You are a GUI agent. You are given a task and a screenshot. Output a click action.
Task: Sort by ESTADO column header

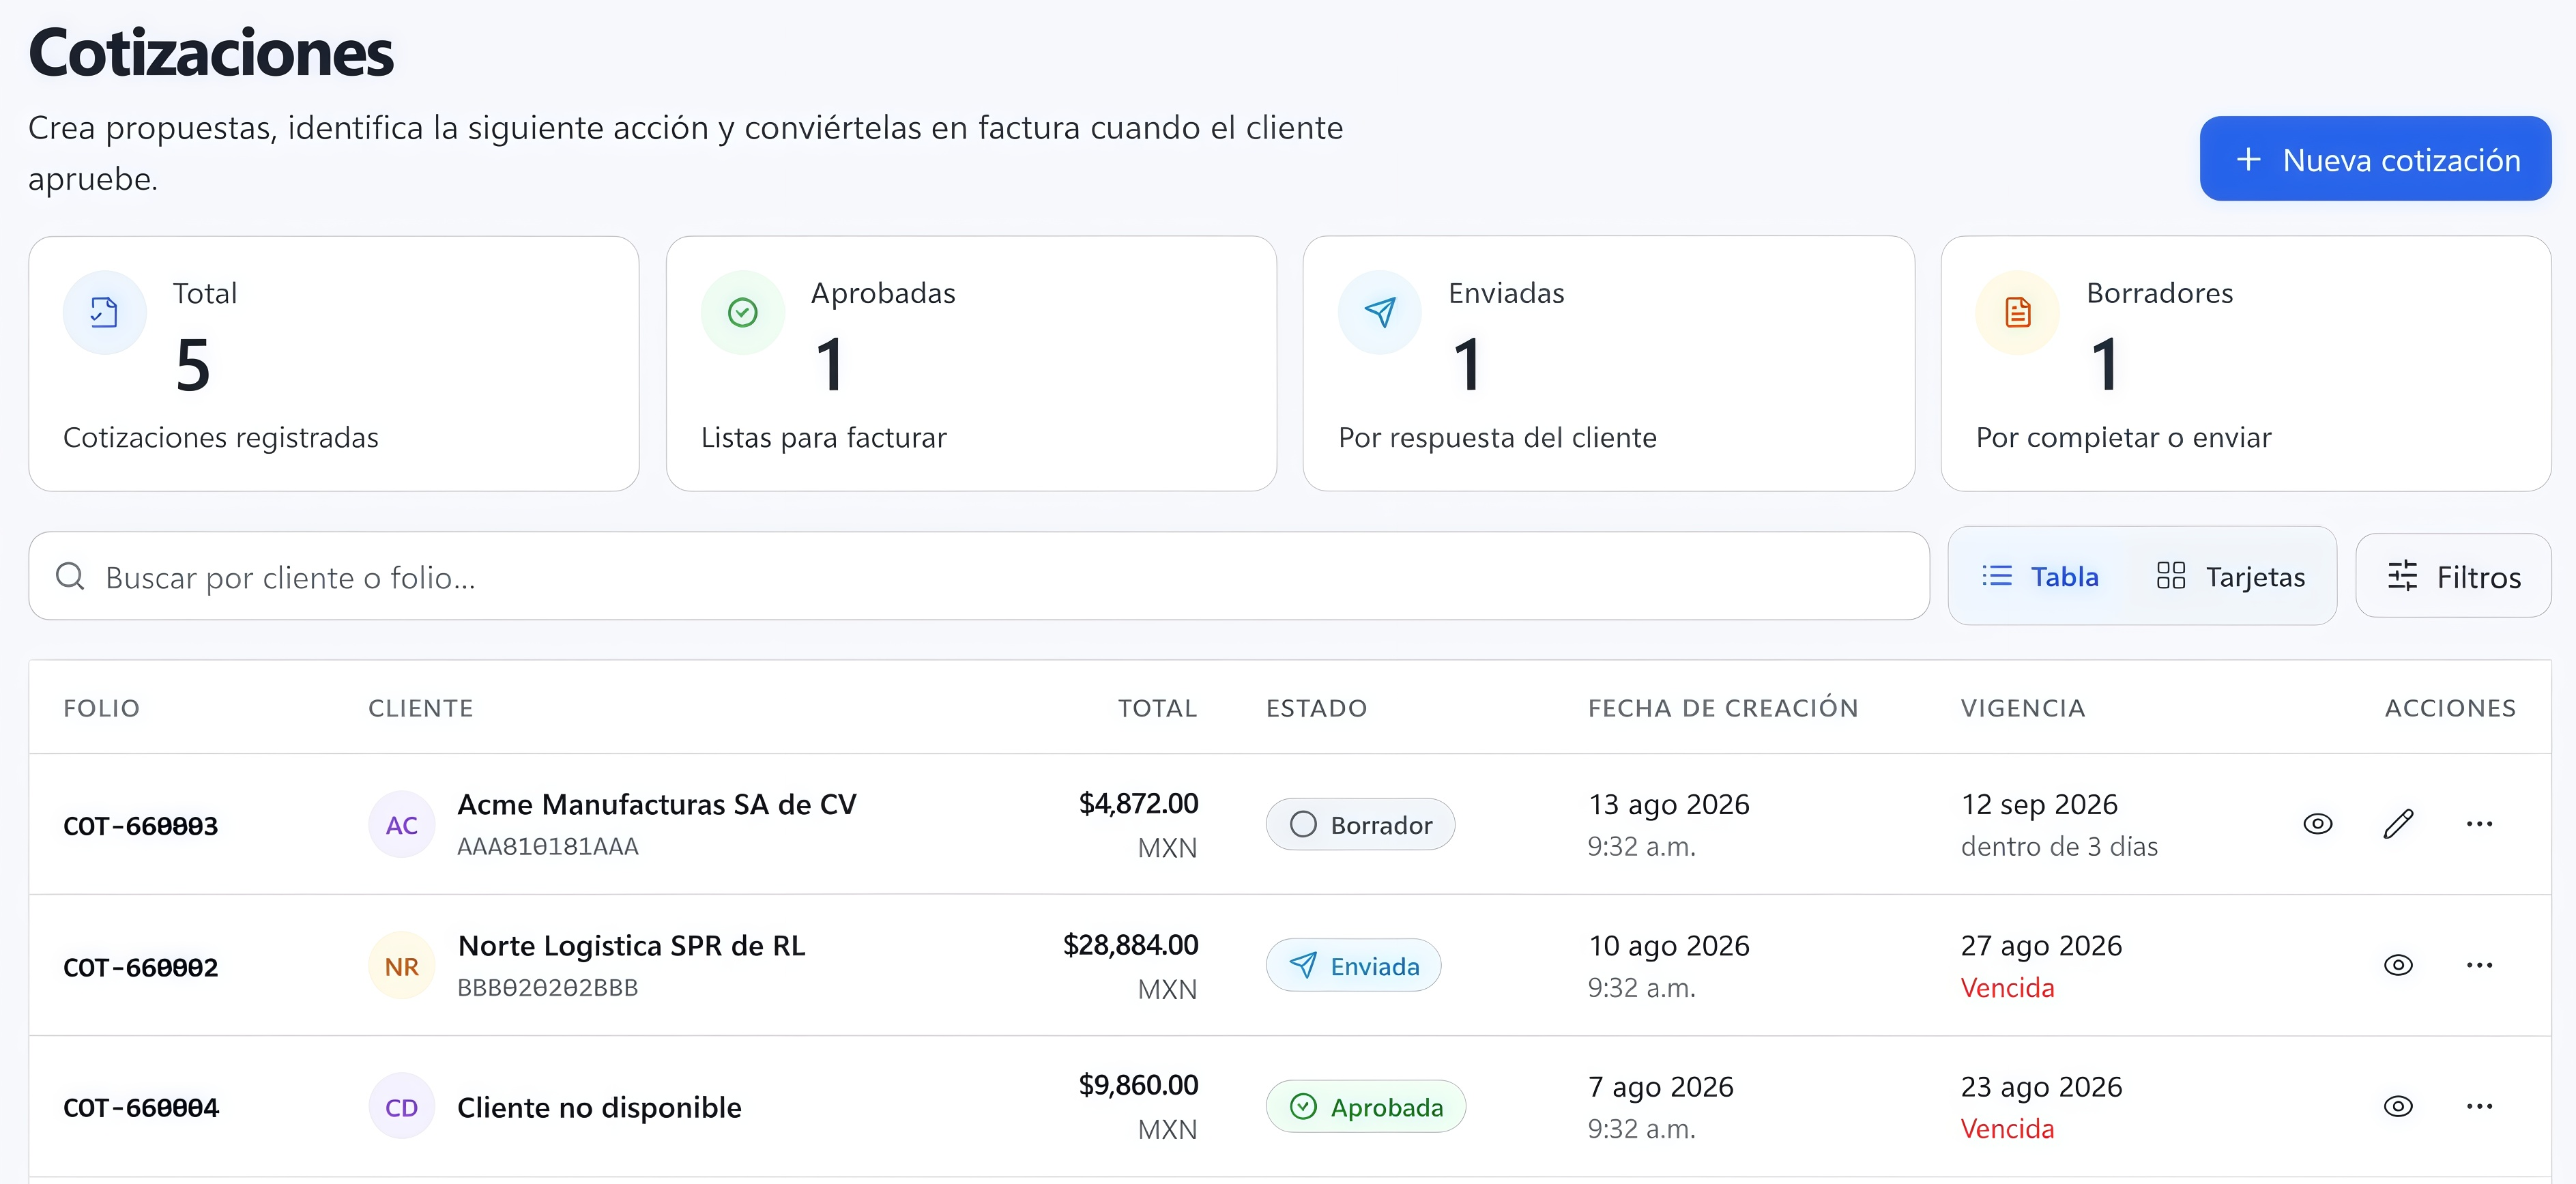coord(1316,708)
